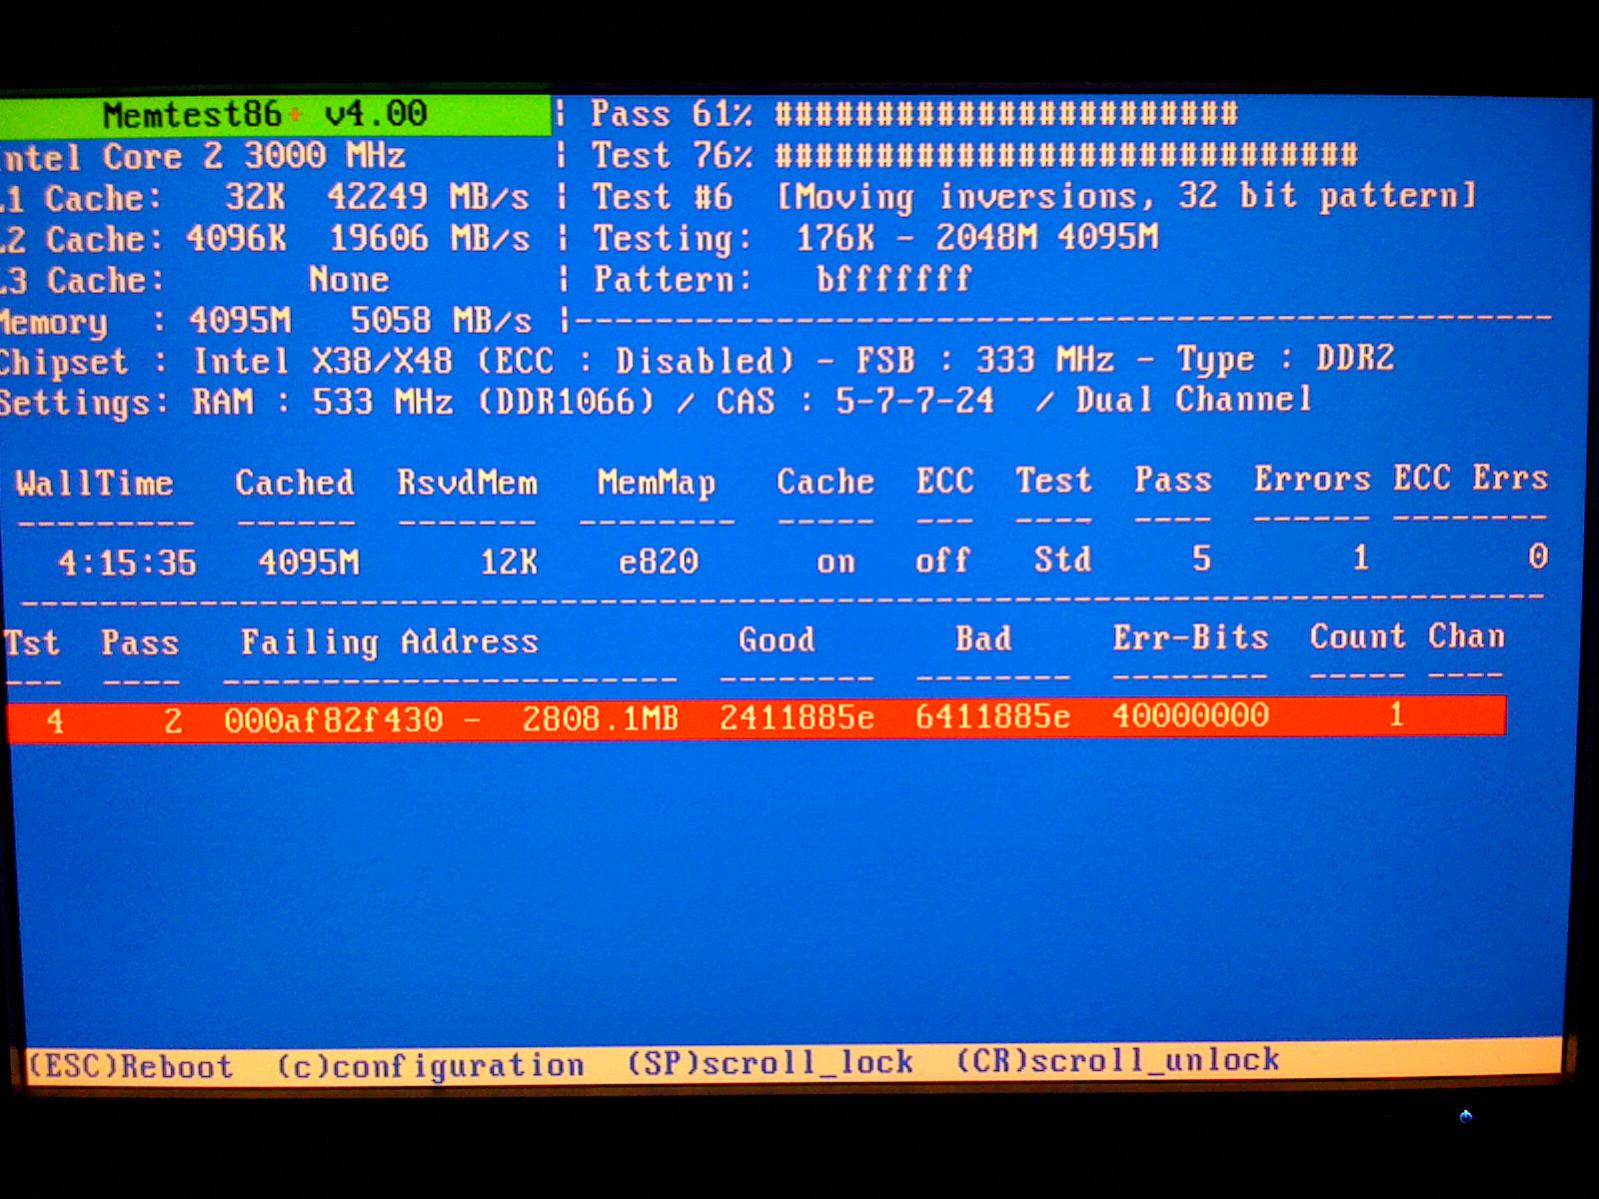Click the RsvdMem value 12K

[x=508, y=562]
